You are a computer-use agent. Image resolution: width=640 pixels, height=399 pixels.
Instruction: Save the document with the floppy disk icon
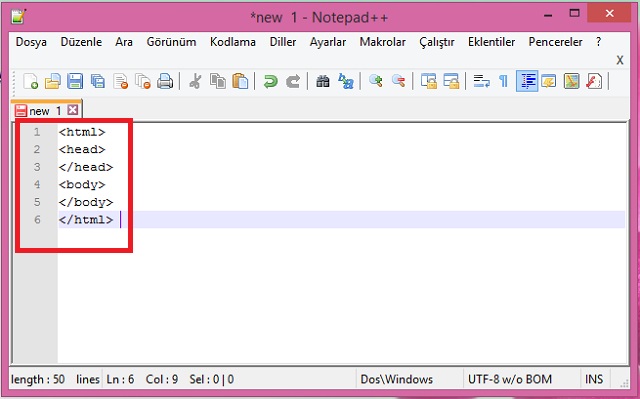pos(75,81)
